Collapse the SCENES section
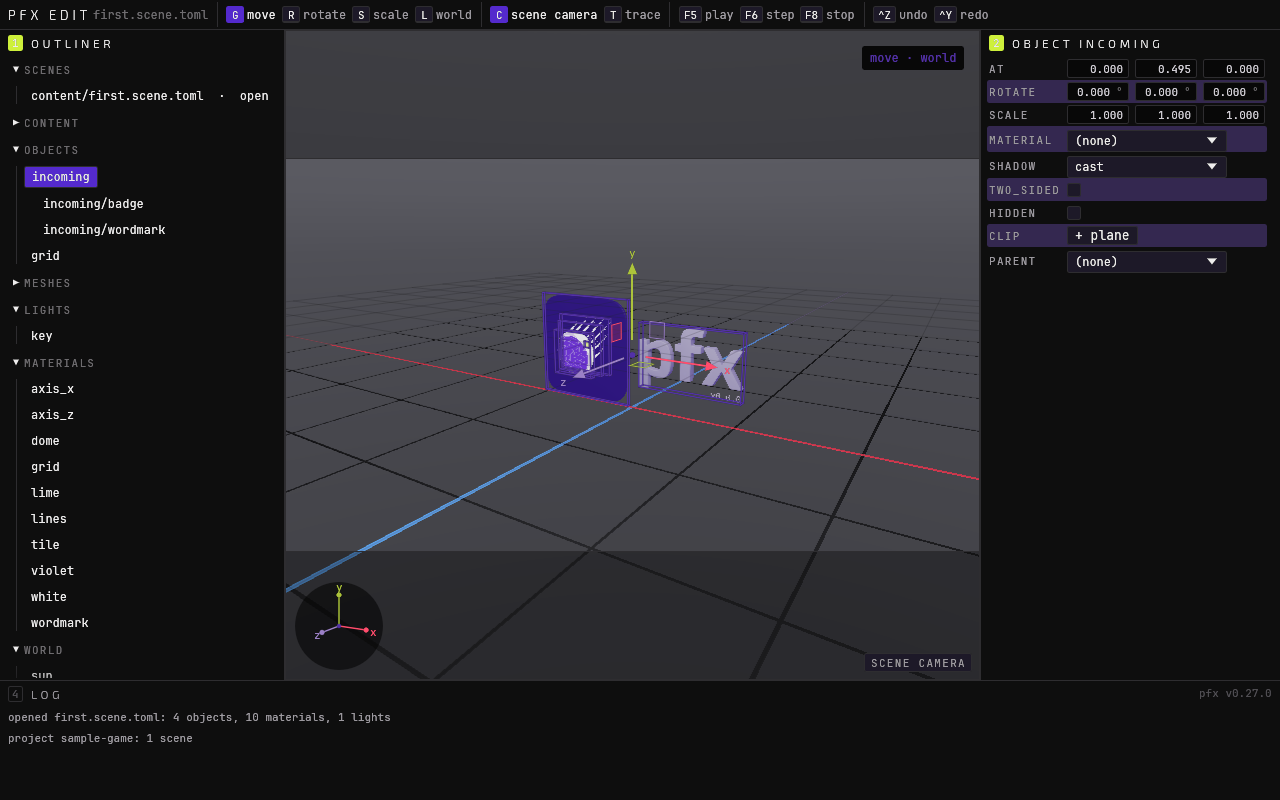1280x800 pixels. click(x=16, y=70)
